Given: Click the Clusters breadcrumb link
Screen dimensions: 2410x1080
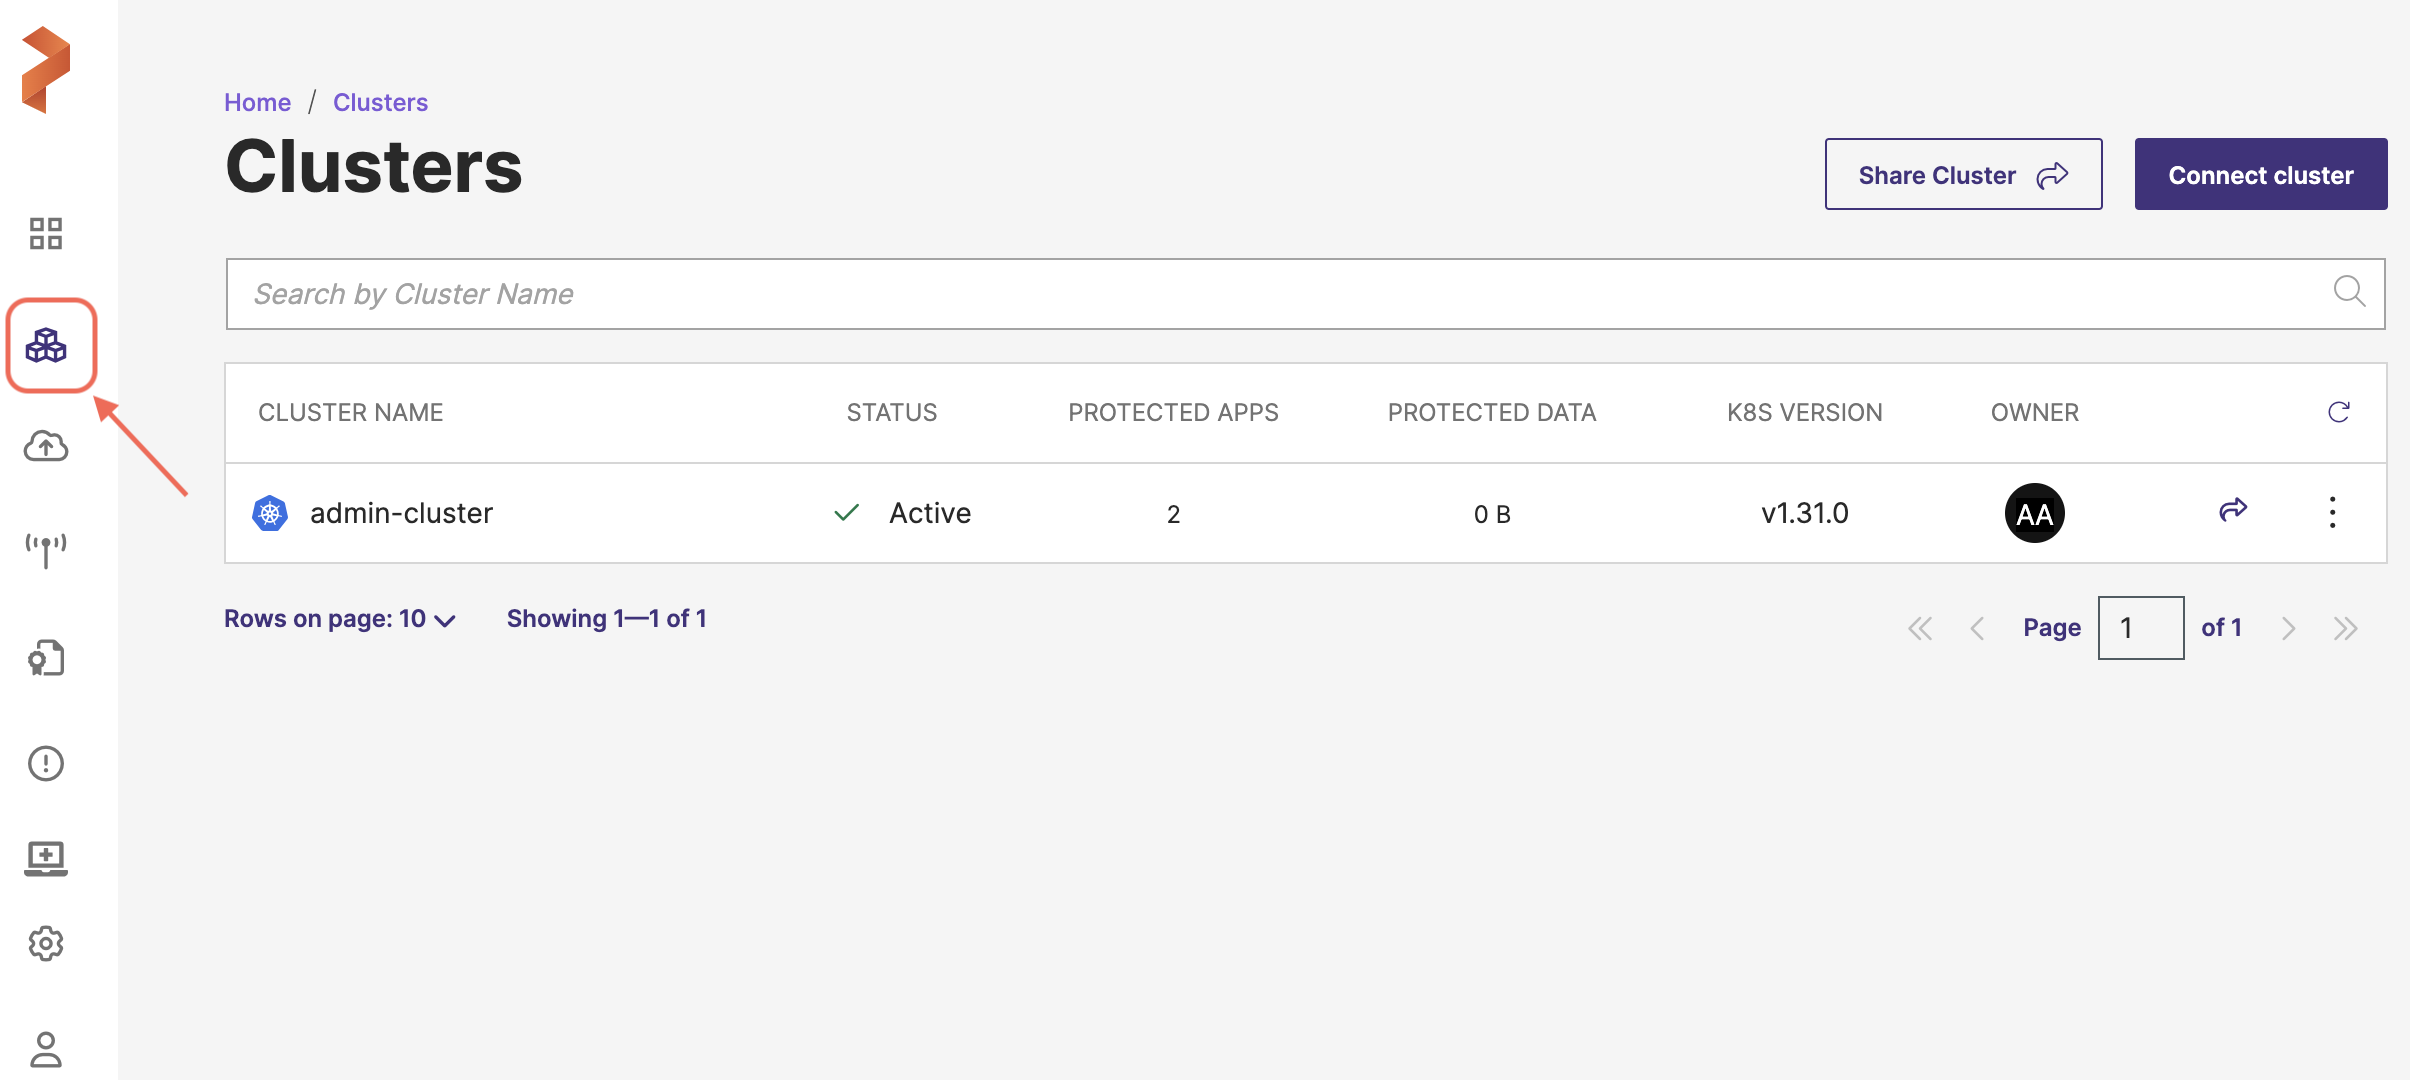Looking at the screenshot, I should [380, 102].
